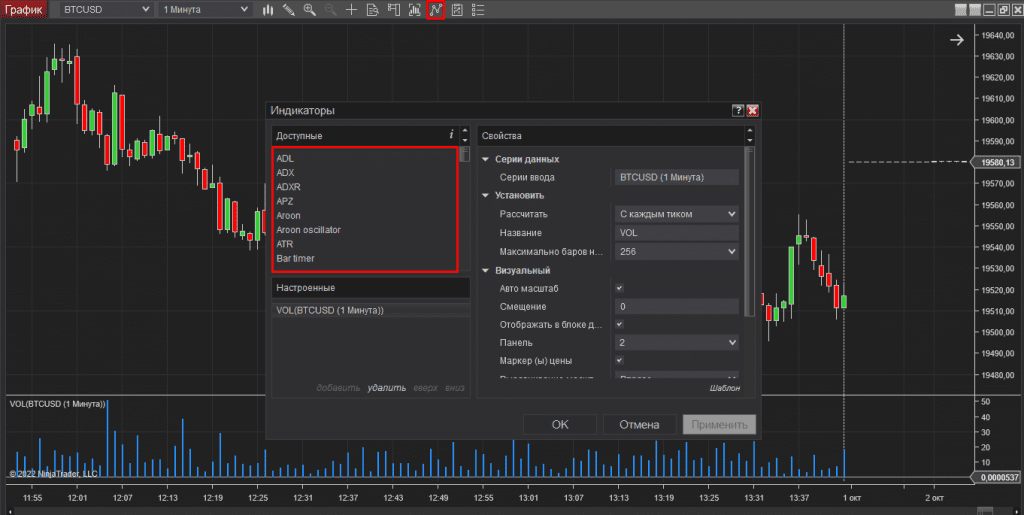
Task: Click the вверх link
Action: tap(425, 388)
